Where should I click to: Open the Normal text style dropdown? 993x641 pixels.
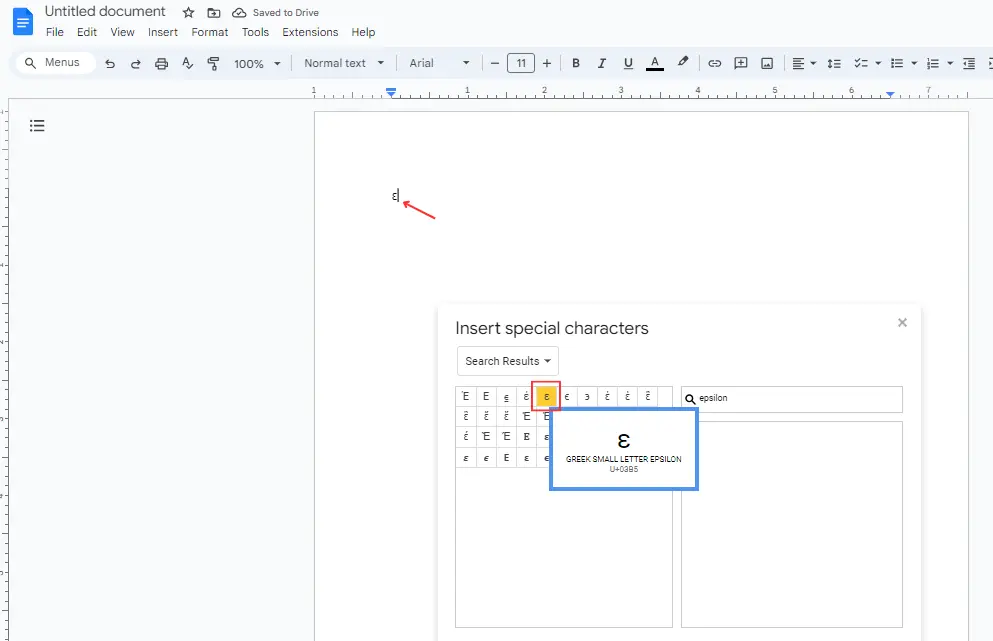pyautogui.click(x=344, y=63)
